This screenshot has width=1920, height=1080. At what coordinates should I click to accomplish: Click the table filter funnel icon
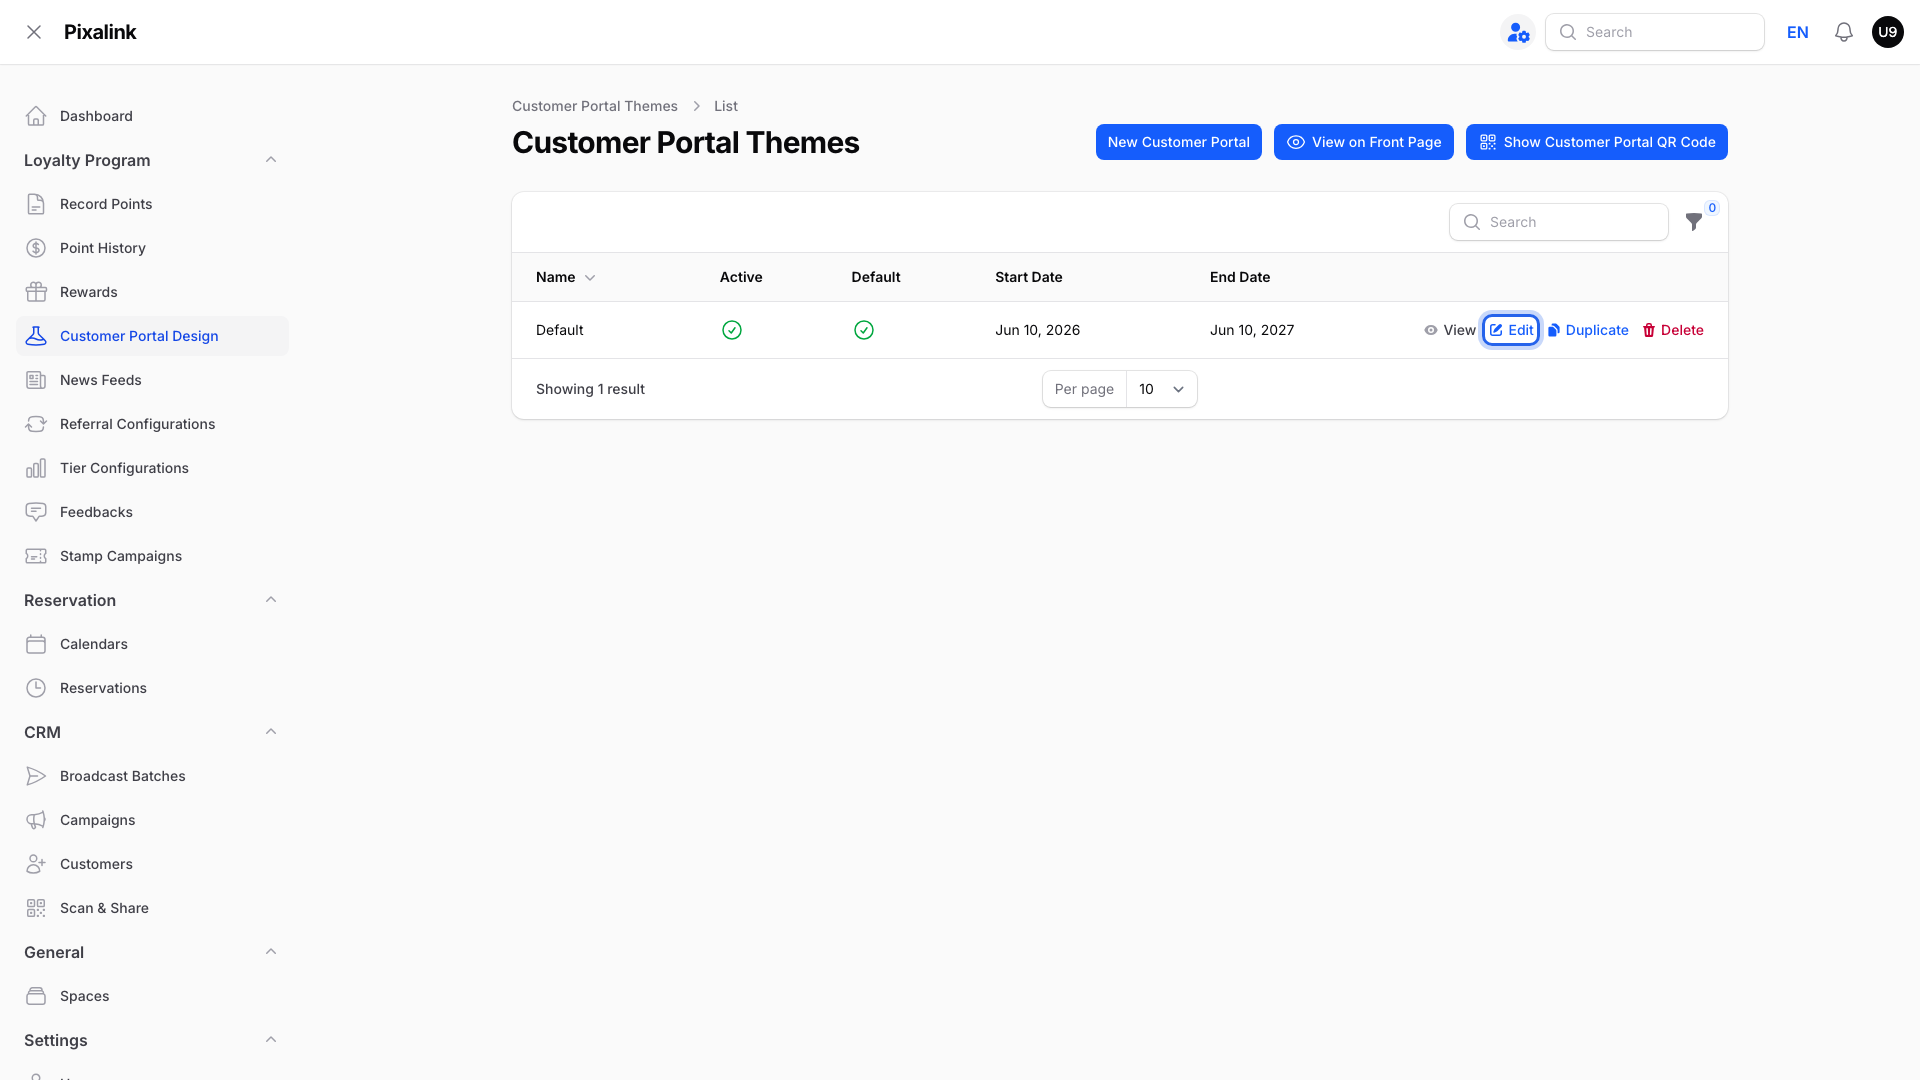tap(1694, 222)
